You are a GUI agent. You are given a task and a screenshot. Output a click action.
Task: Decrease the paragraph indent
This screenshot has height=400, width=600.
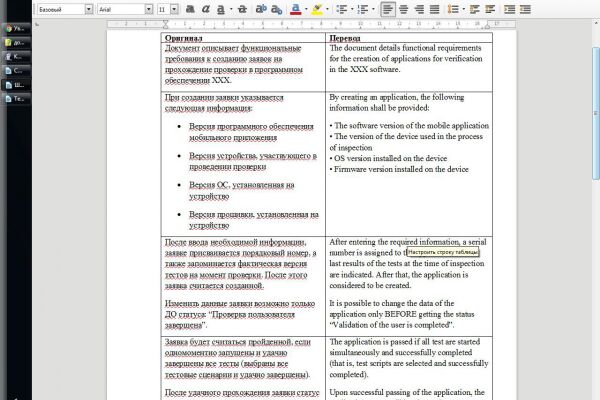point(525,9)
